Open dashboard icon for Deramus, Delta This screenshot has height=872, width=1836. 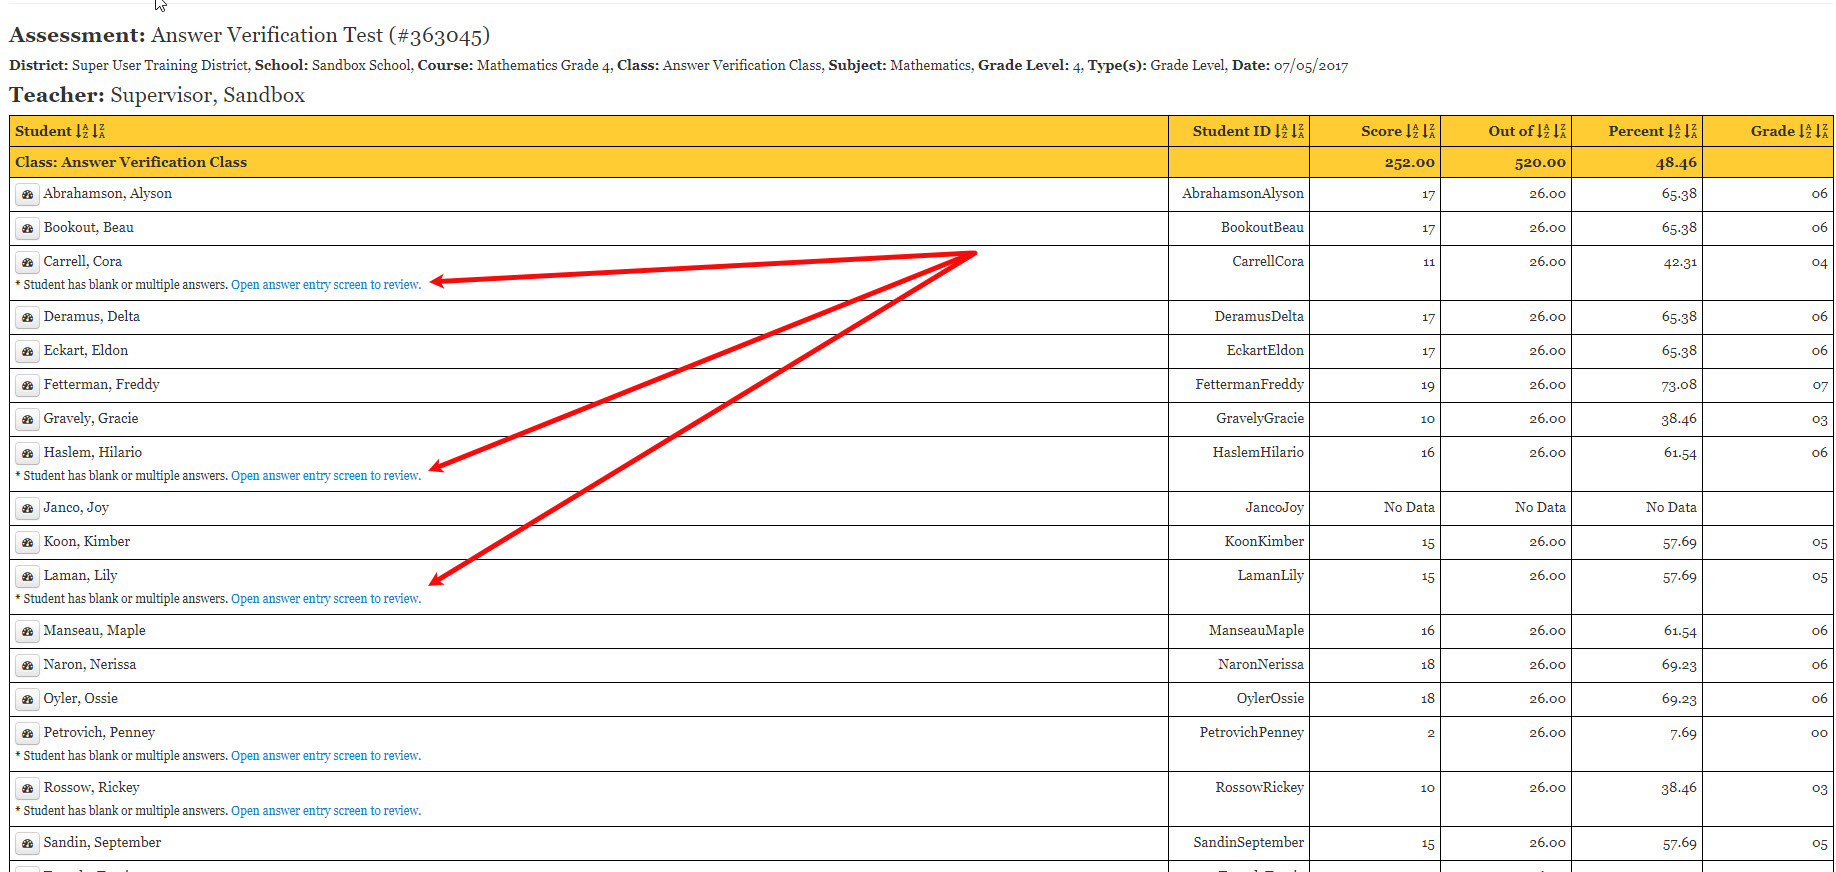[x=28, y=317]
